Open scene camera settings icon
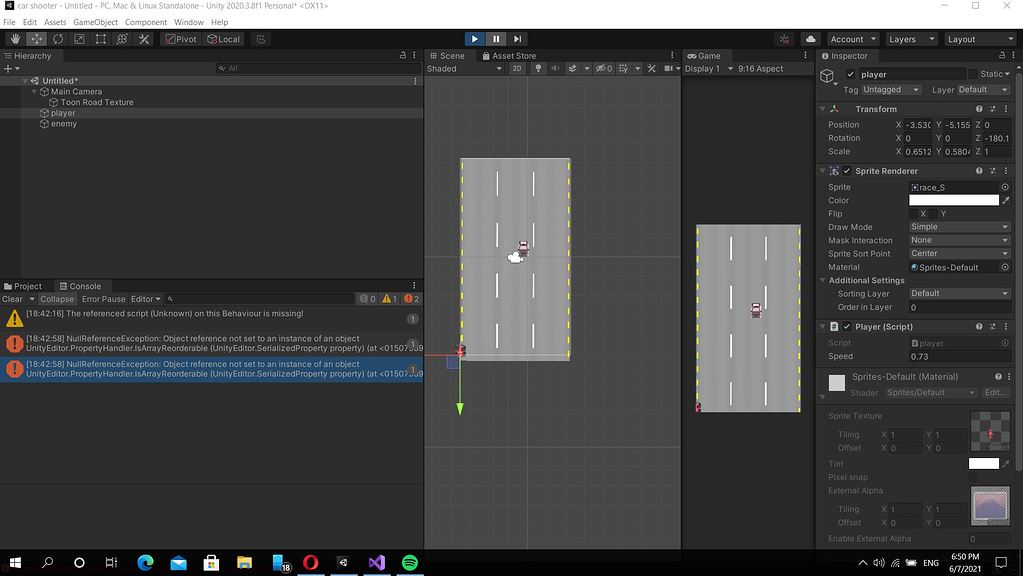 click(x=669, y=68)
